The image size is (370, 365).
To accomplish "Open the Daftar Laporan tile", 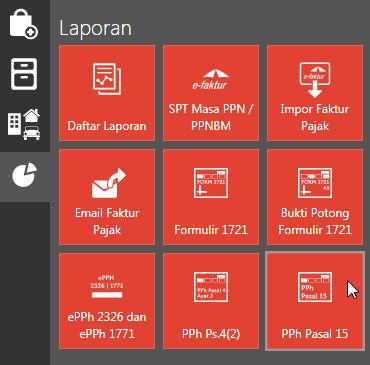I will [107, 93].
